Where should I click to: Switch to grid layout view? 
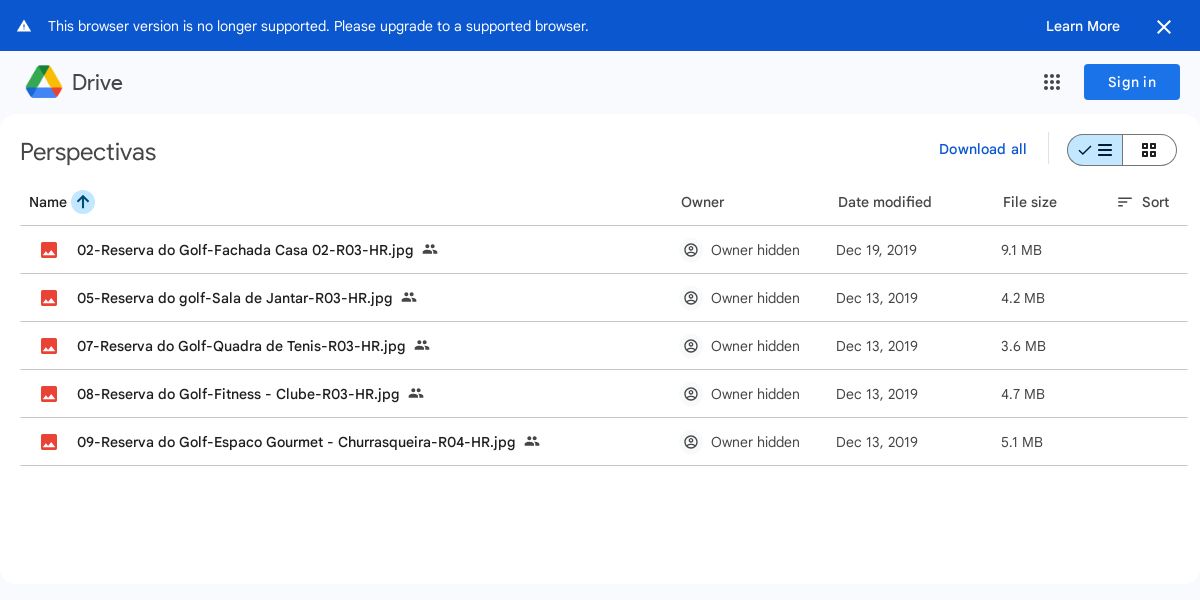click(x=1149, y=150)
